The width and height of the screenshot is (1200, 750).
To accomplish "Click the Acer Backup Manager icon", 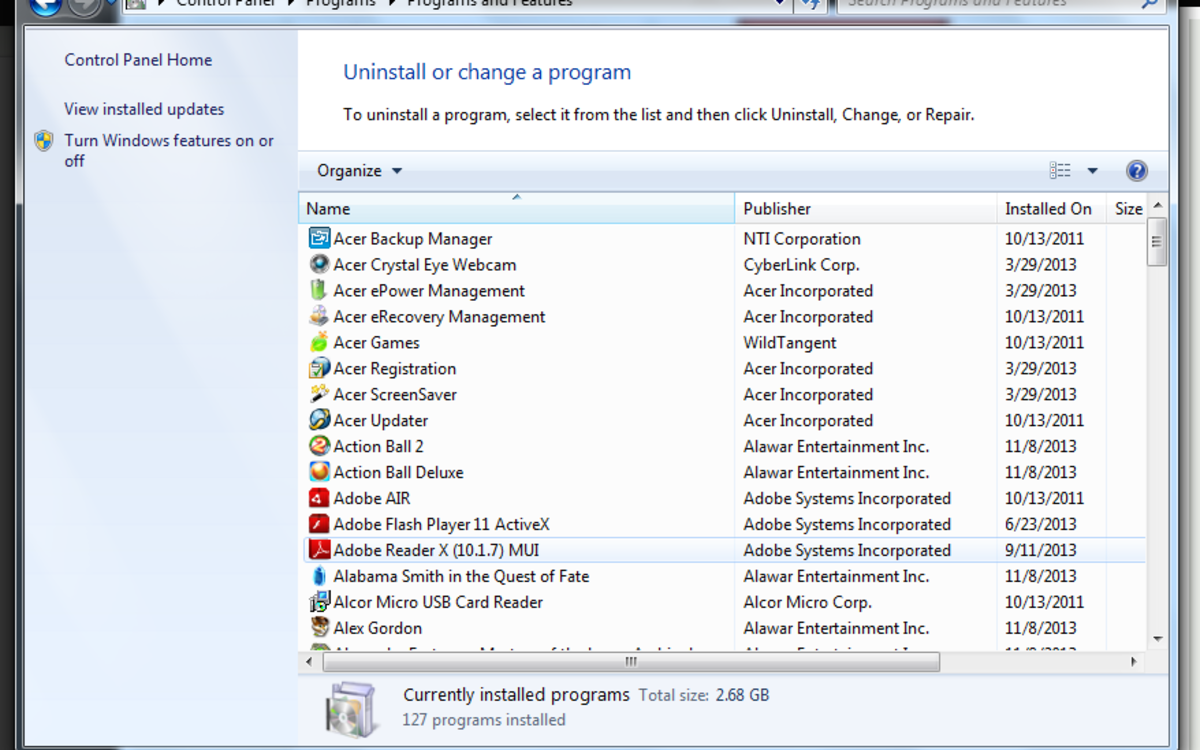I will point(319,239).
